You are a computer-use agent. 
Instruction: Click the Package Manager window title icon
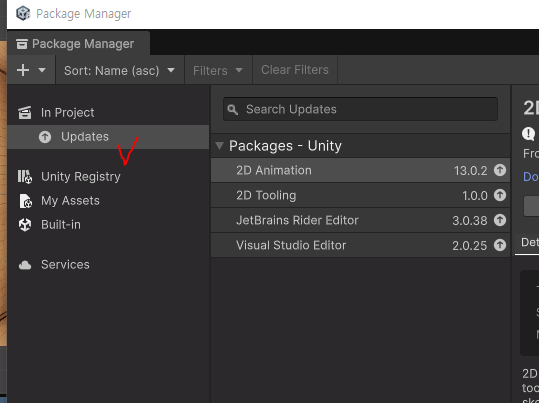(x=23, y=13)
